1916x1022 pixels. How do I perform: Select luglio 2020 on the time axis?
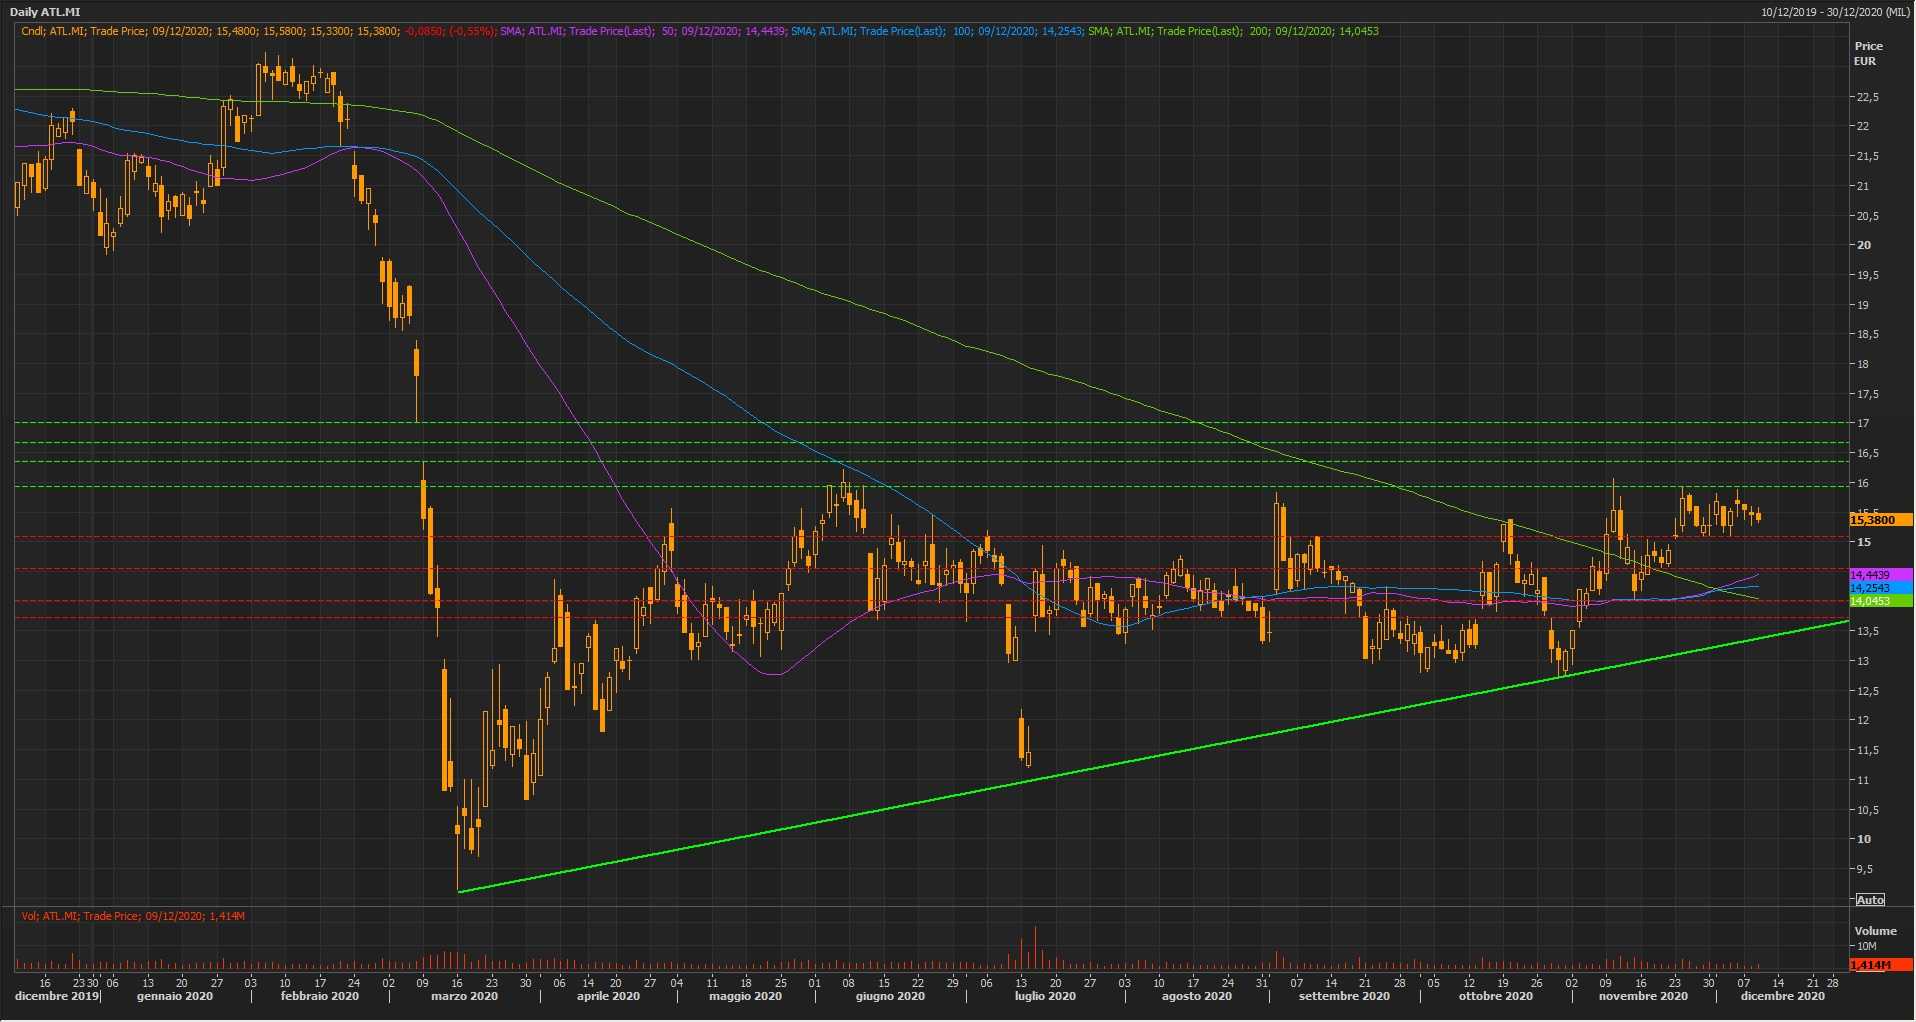pos(1045,996)
